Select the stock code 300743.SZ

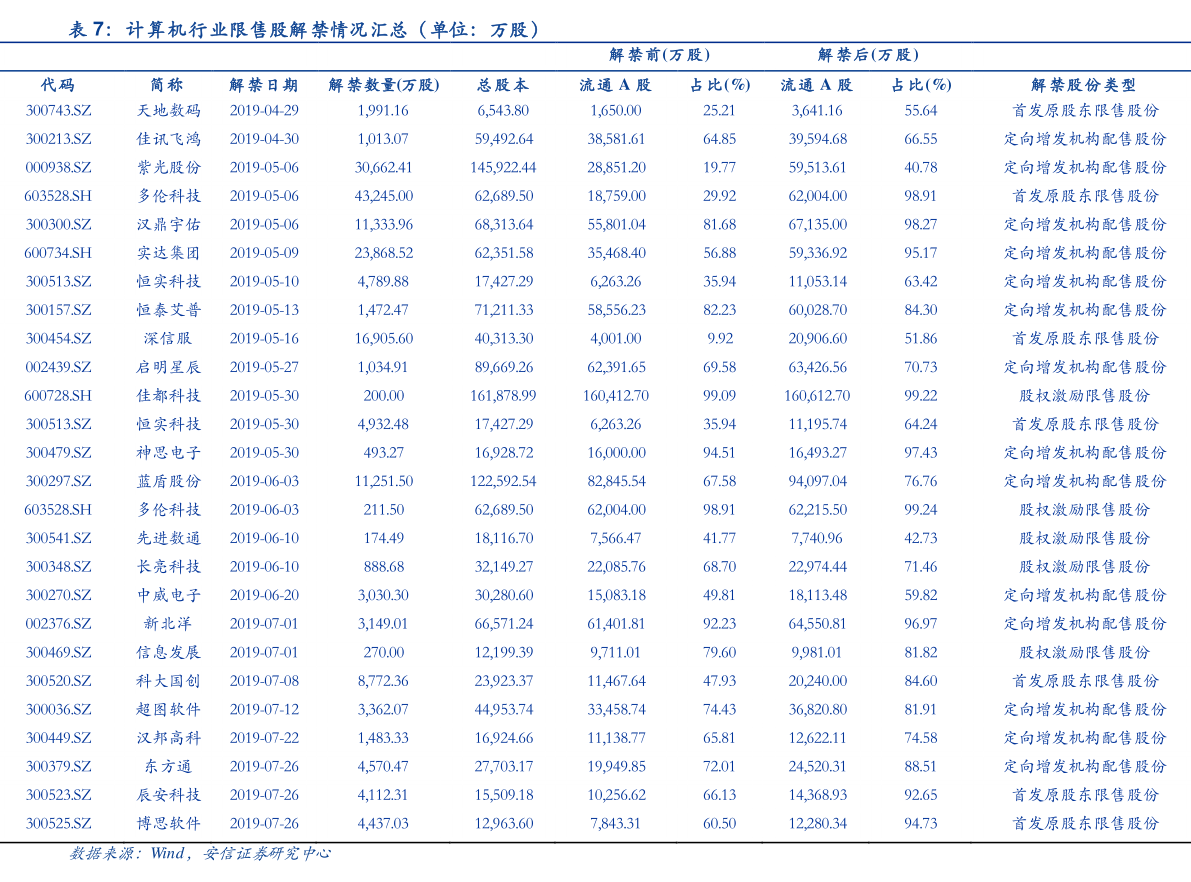[58, 111]
